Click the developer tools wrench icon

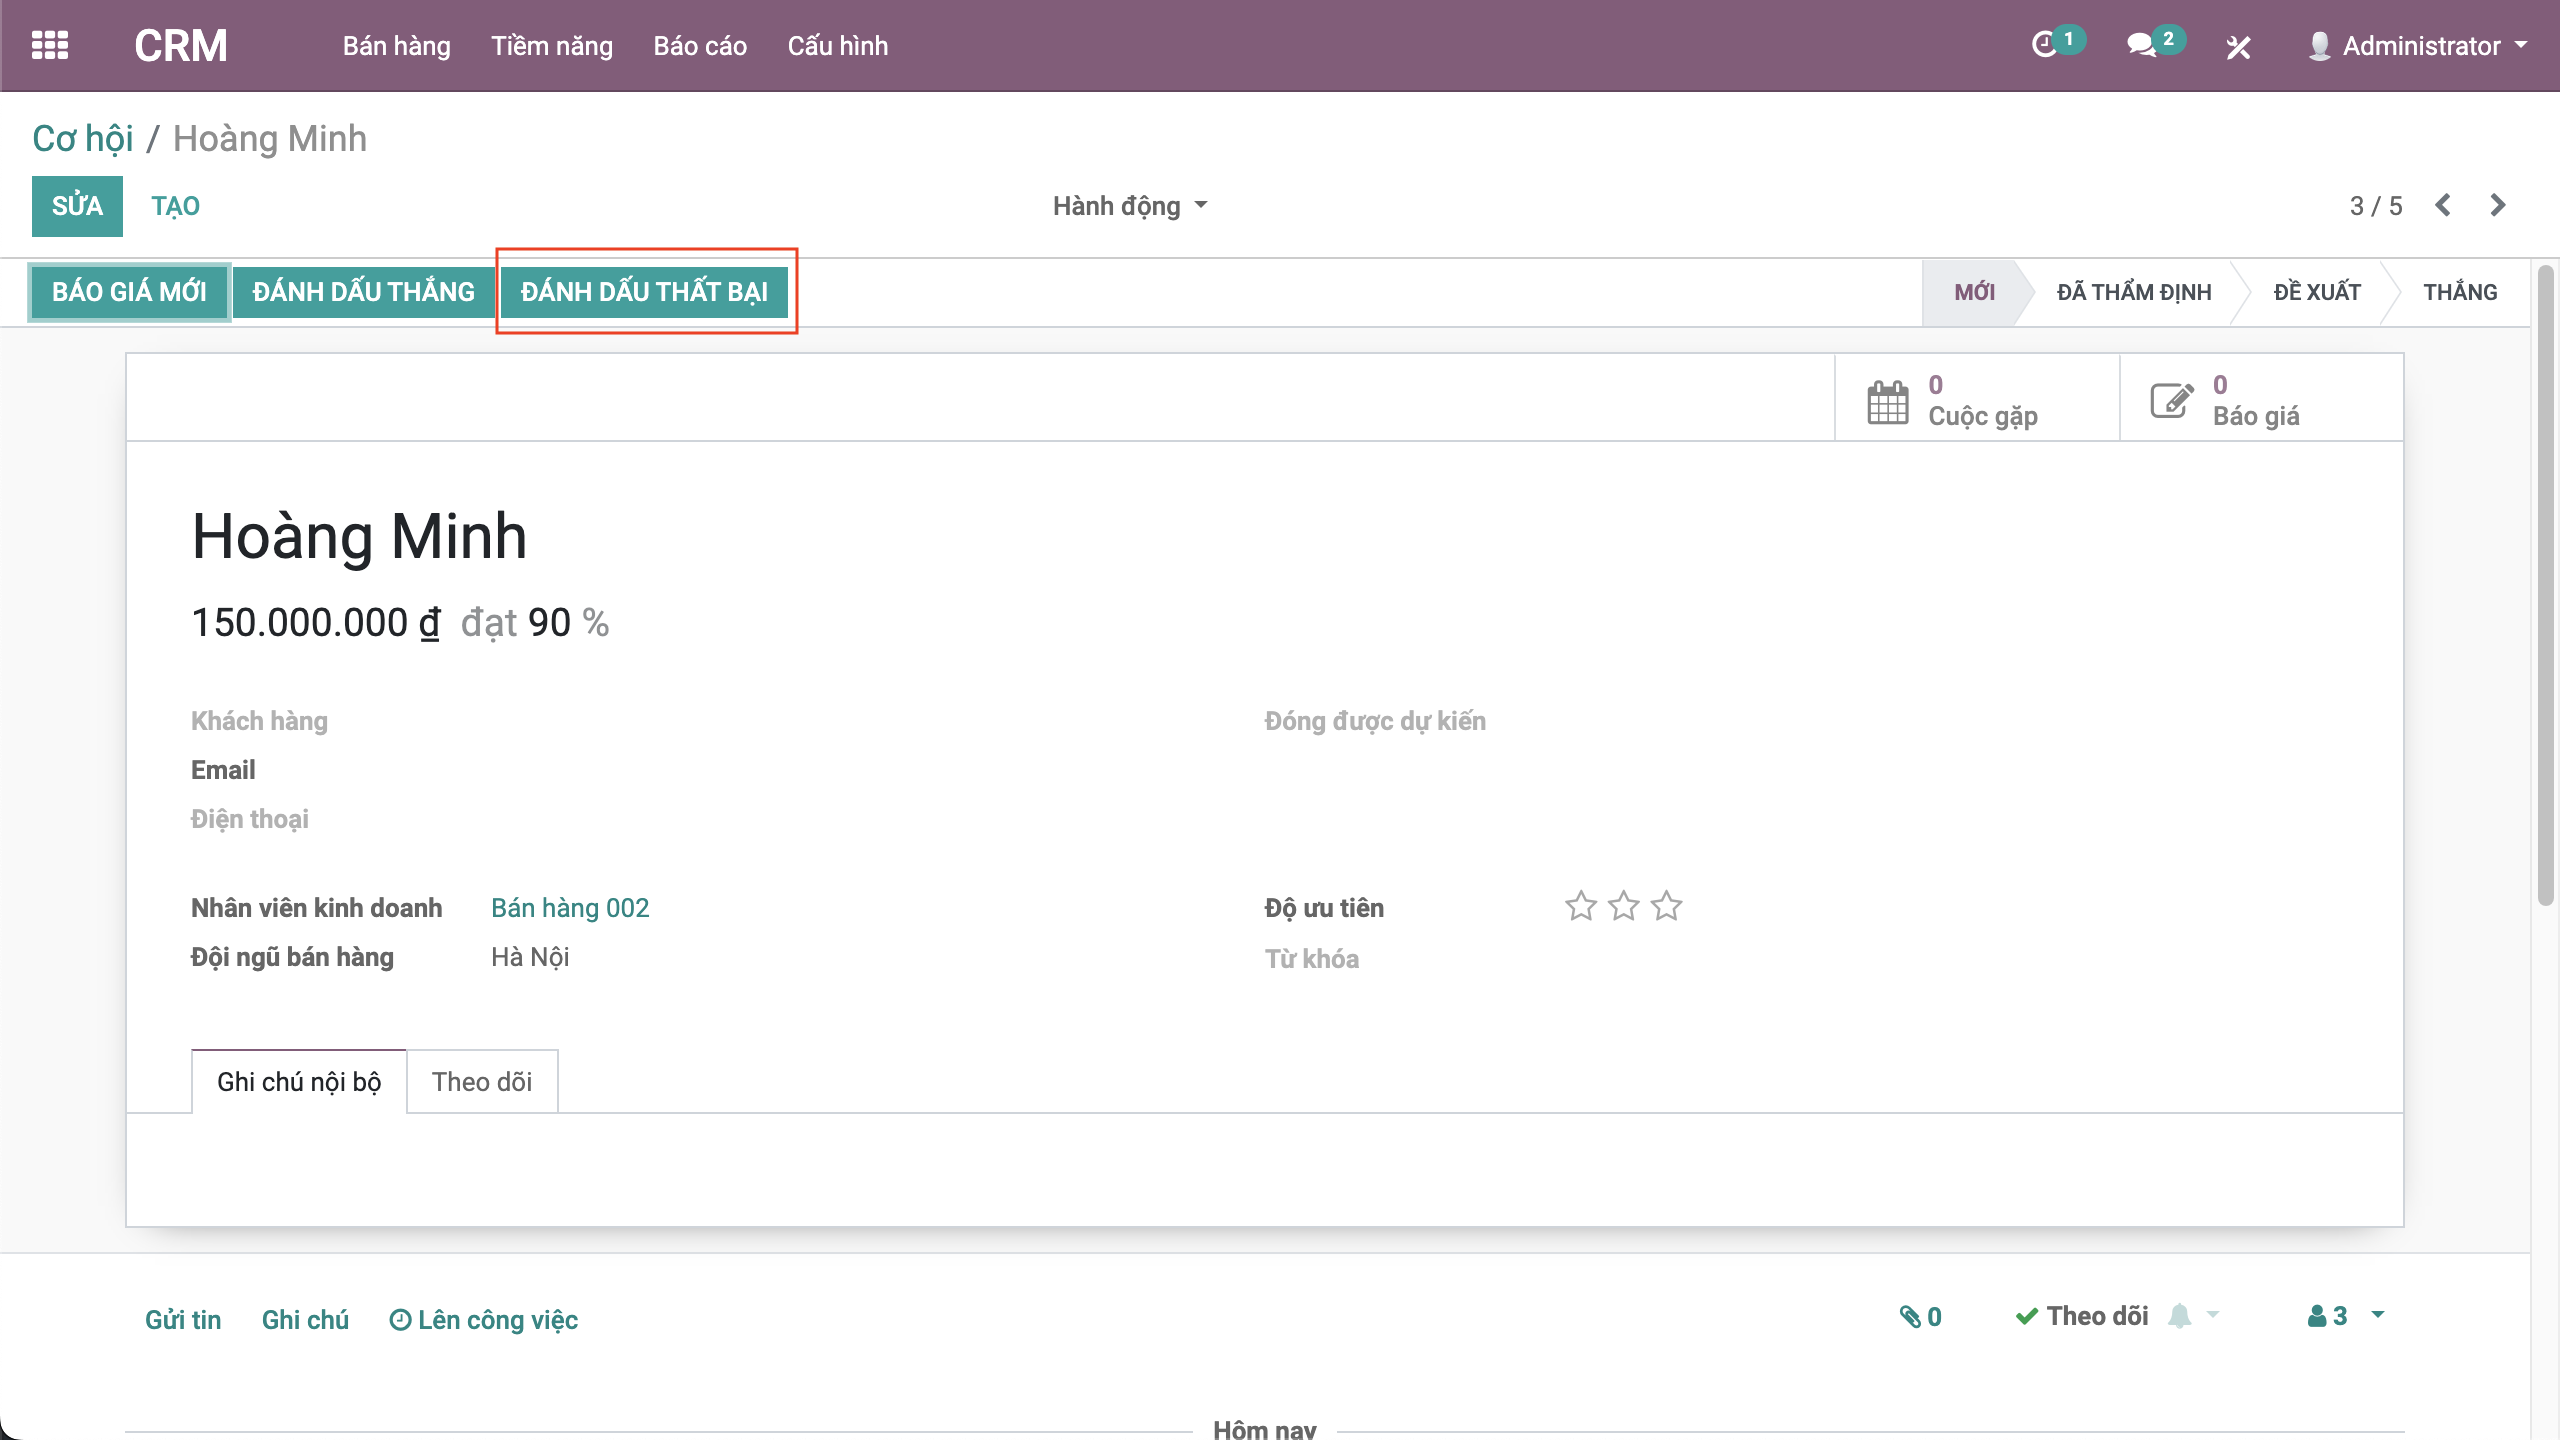click(2238, 47)
